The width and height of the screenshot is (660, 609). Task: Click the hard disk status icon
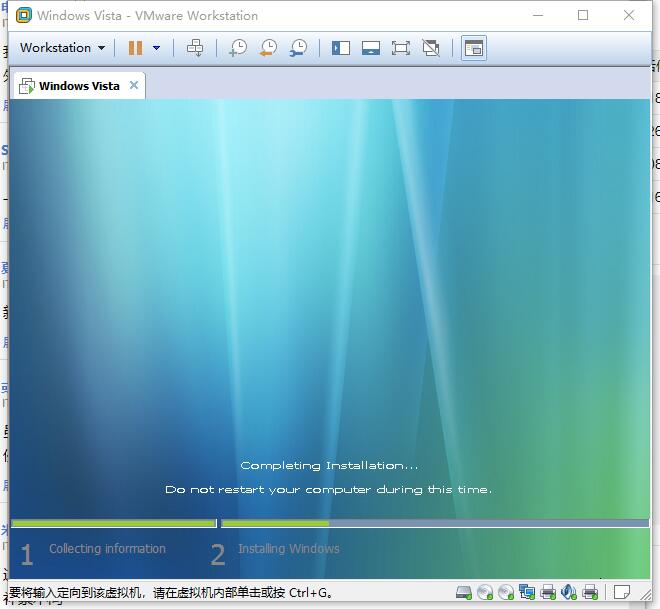click(464, 592)
